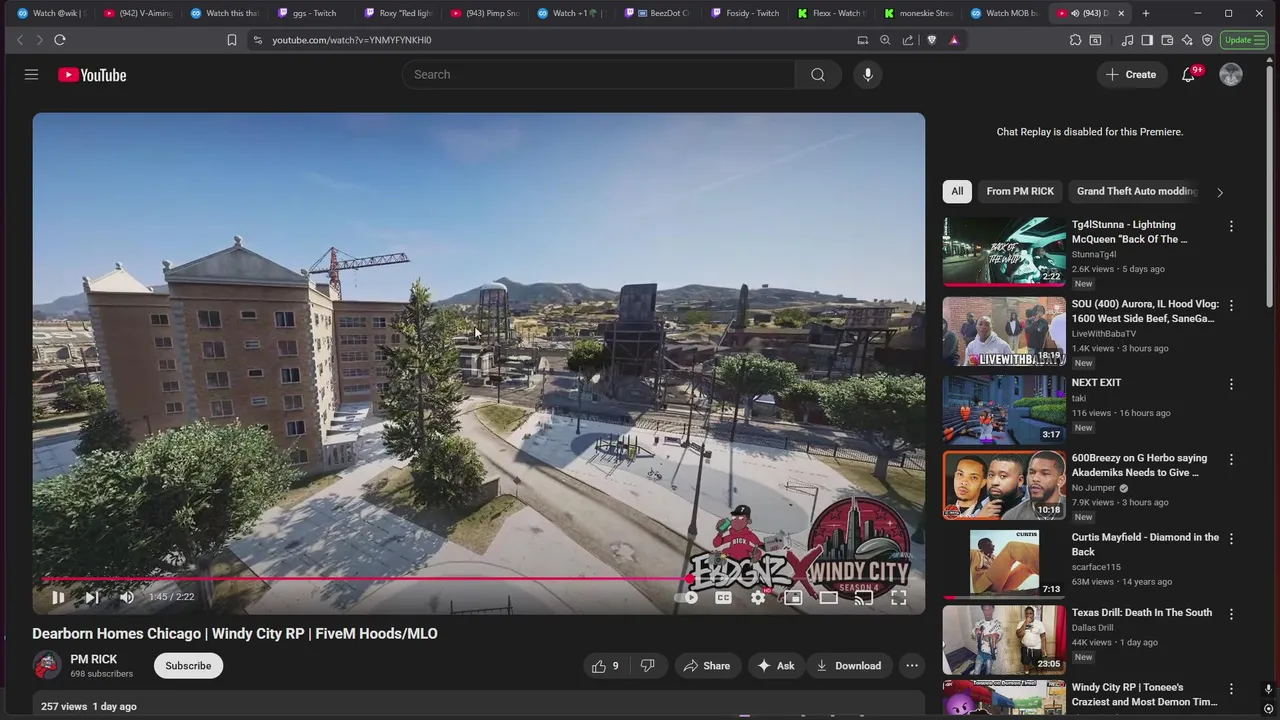Viewport: 1280px width, 720px height.
Task: Open options for 600Breezy on G Herbo video
Action: coord(1231,459)
